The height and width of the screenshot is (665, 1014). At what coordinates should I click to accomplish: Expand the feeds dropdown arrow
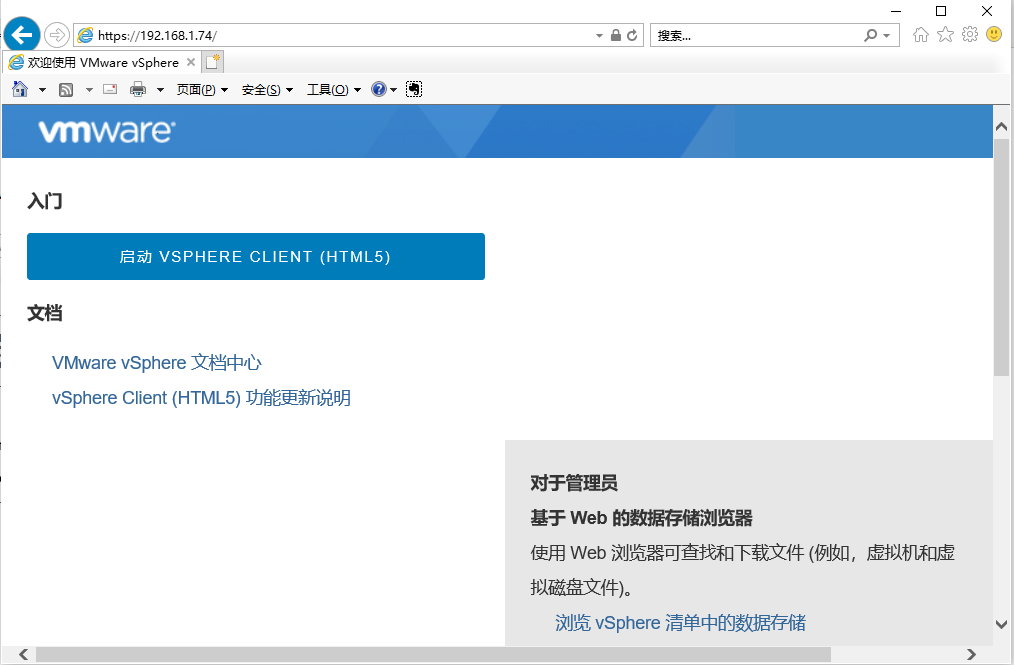[89, 90]
